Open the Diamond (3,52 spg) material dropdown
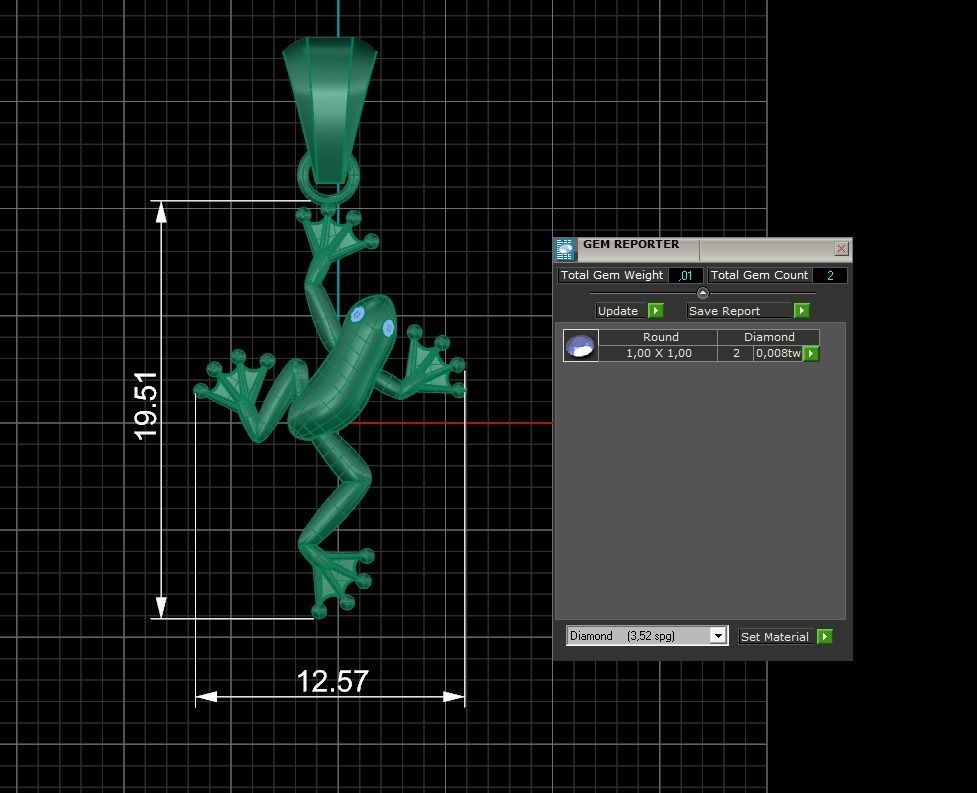The image size is (977, 793). (x=718, y=635)
